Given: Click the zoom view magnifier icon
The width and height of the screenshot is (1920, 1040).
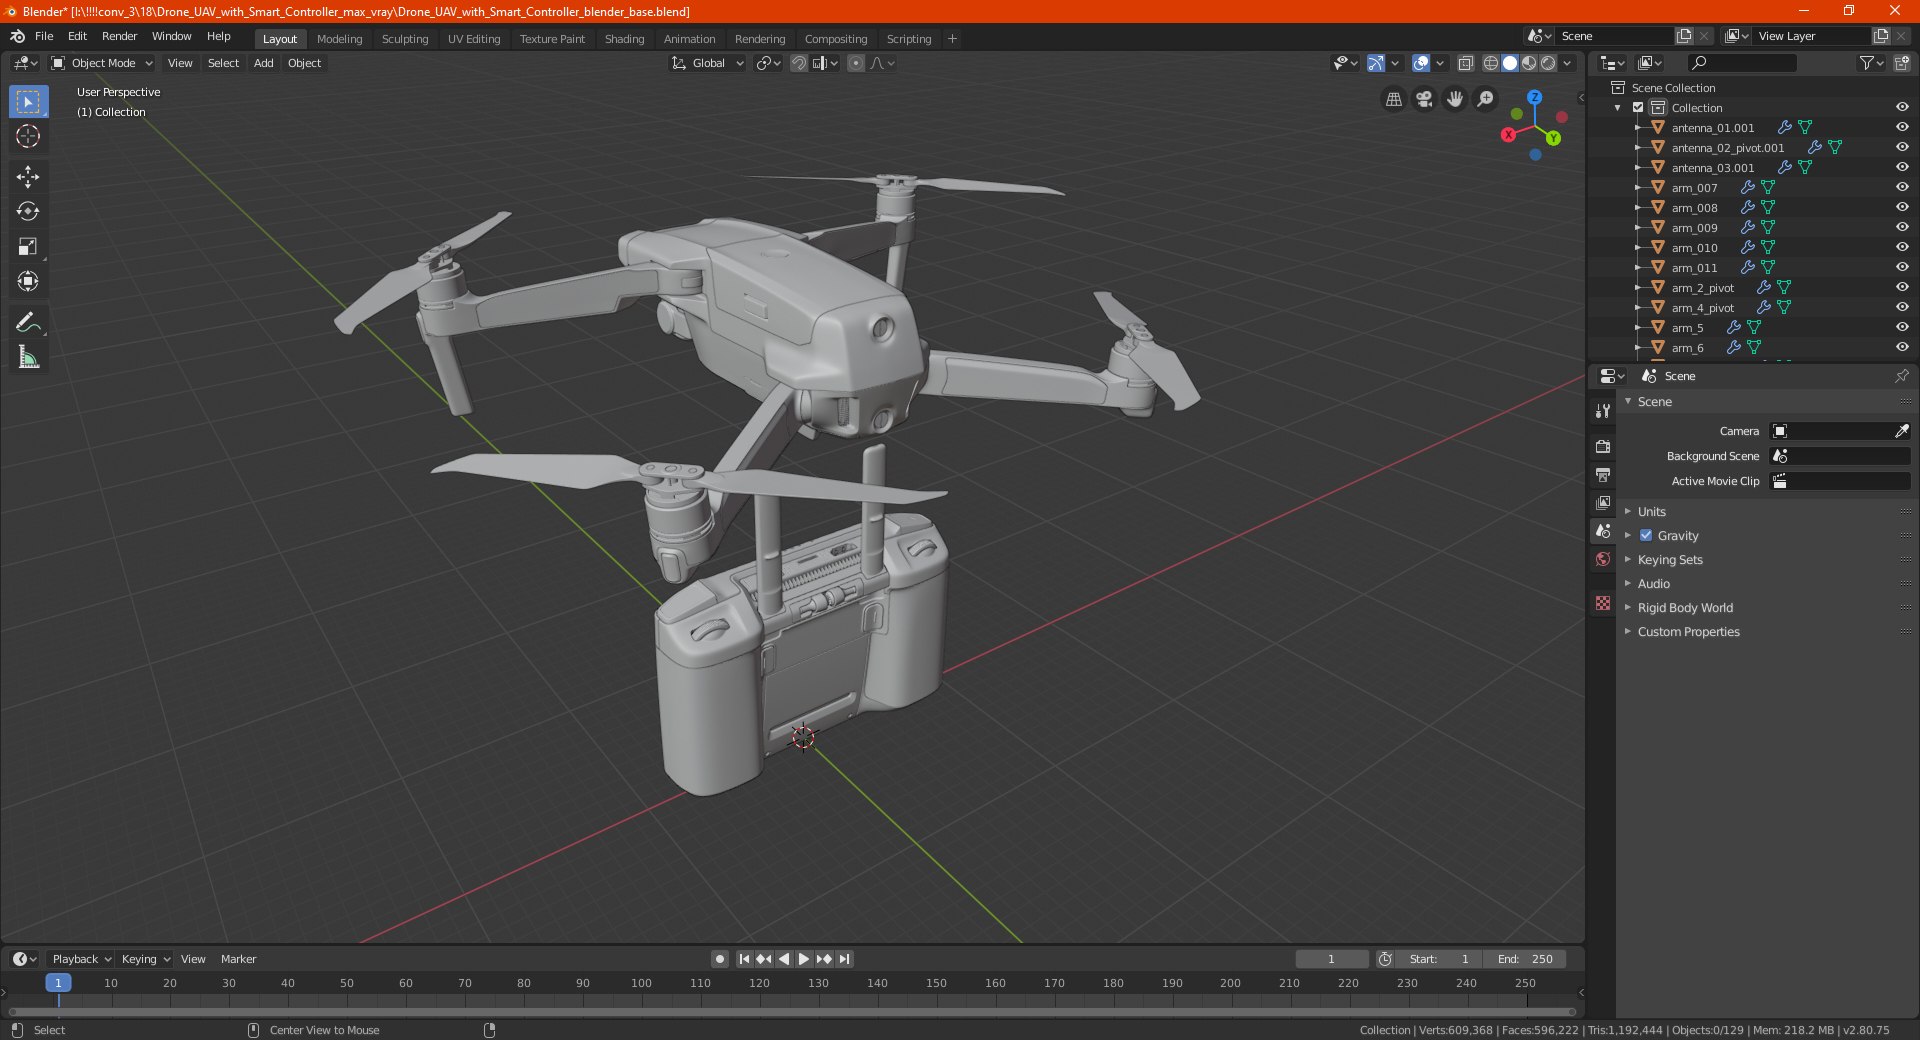Looking at the screenshot, I should point(1486,99).
